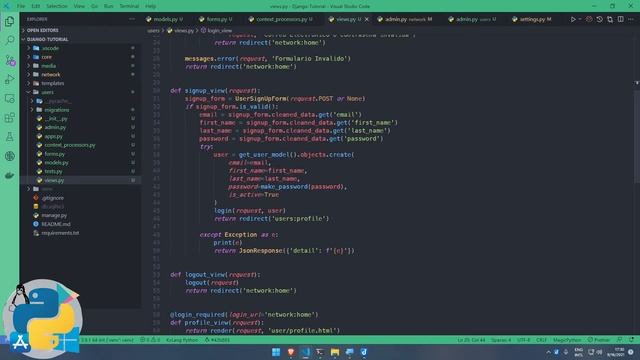Screen dimensions: 640x360
Task: Click the login_view breadcrumb symbol
Action: (x=216, y=31)
